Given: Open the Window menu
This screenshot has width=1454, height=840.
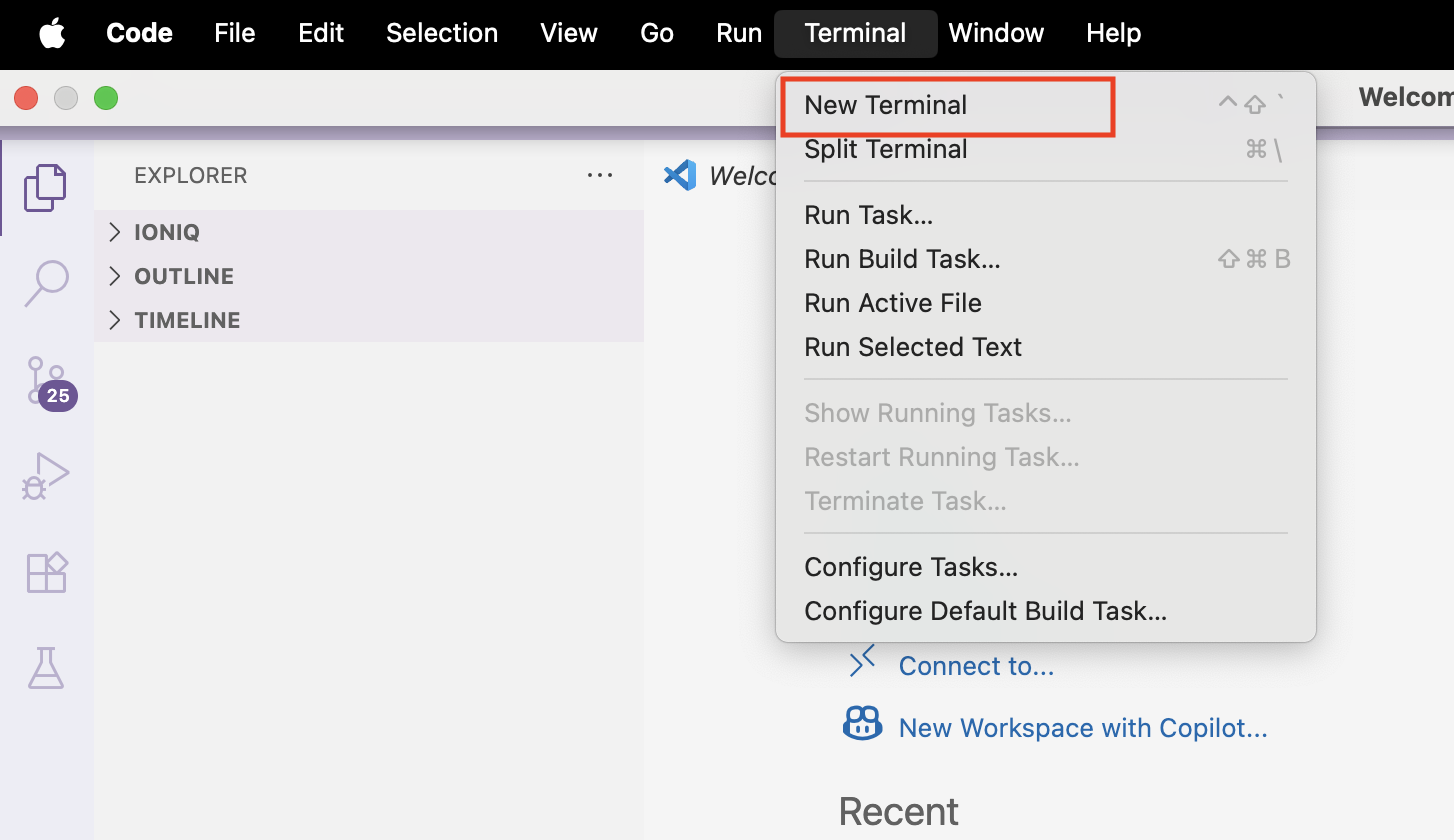Looking at the screenshot, I should pos(996,33).
